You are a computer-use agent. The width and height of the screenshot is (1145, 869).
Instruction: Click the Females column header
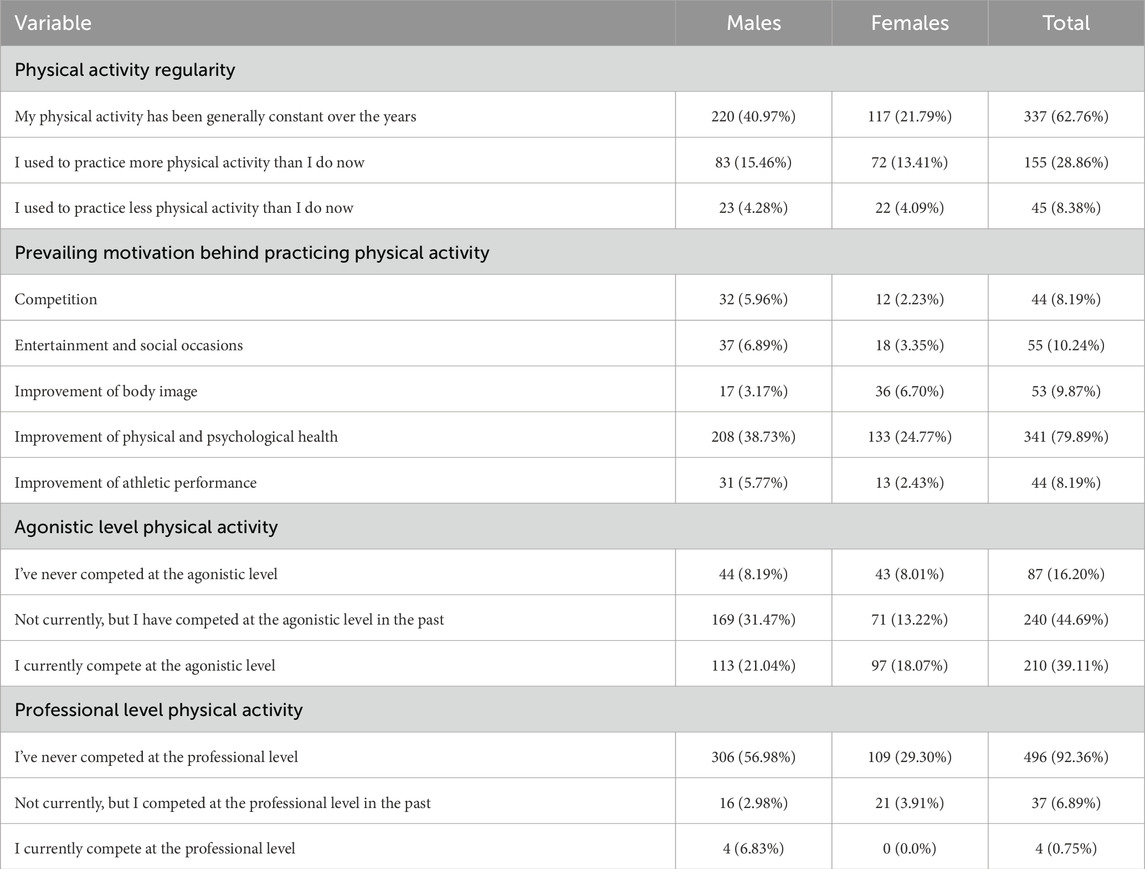[x=910, y=23]
